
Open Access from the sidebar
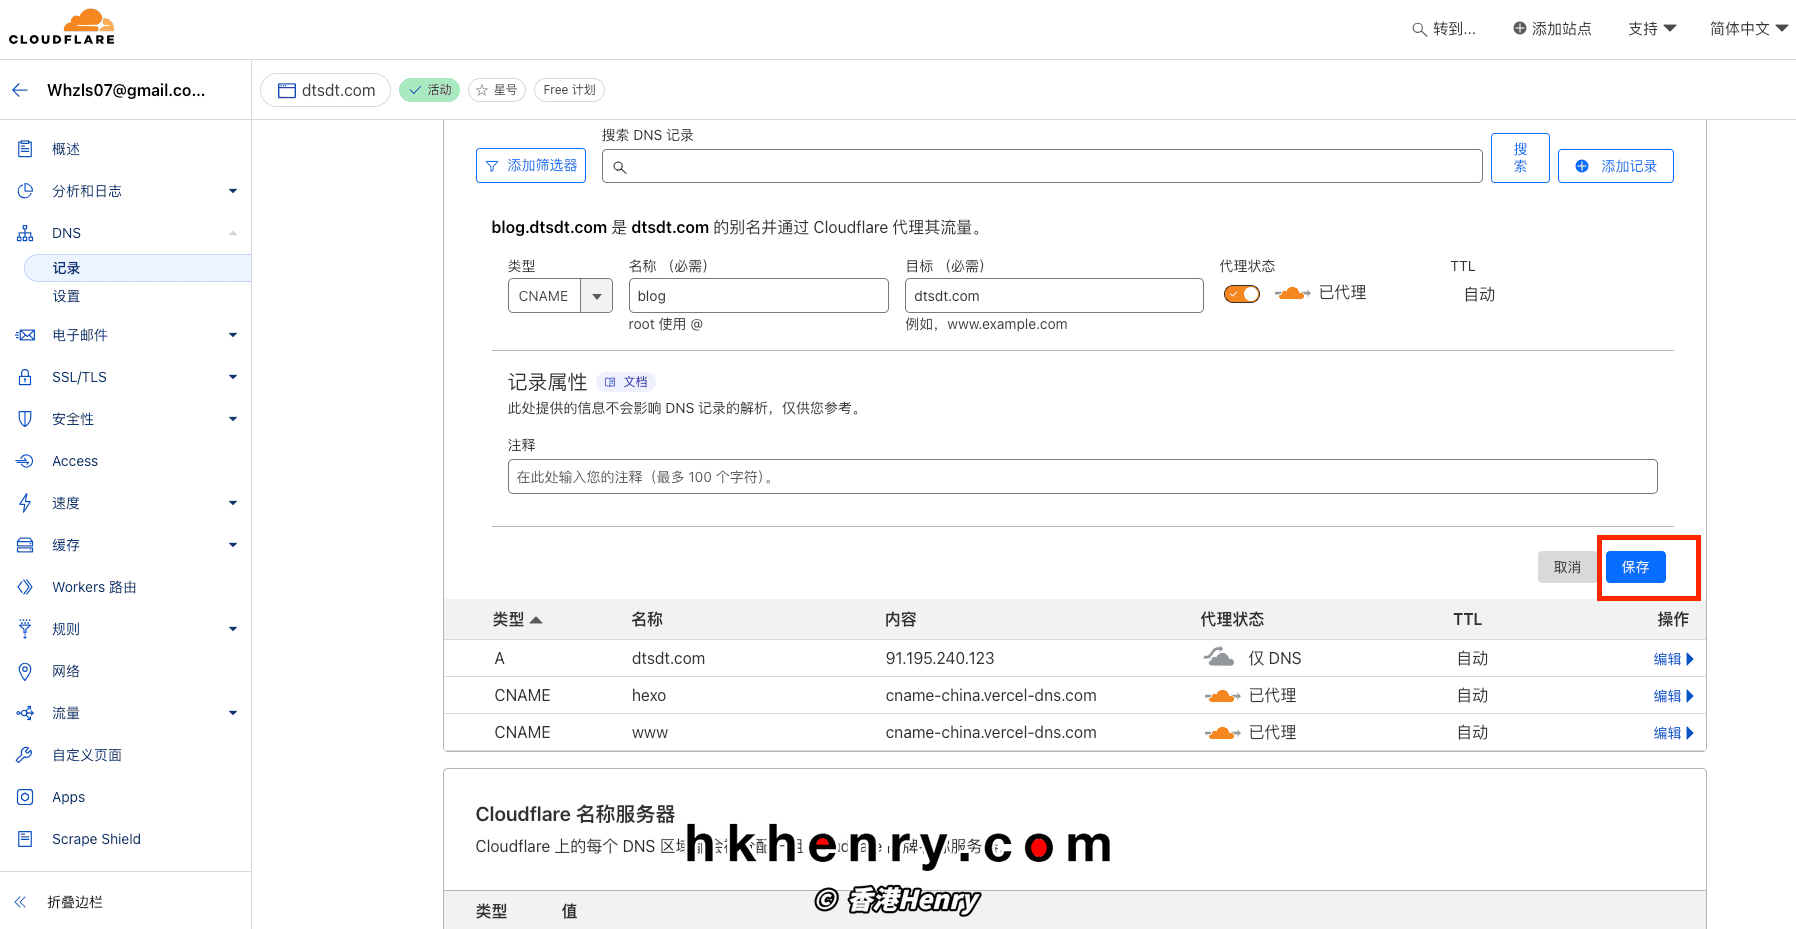pos(75,461)
